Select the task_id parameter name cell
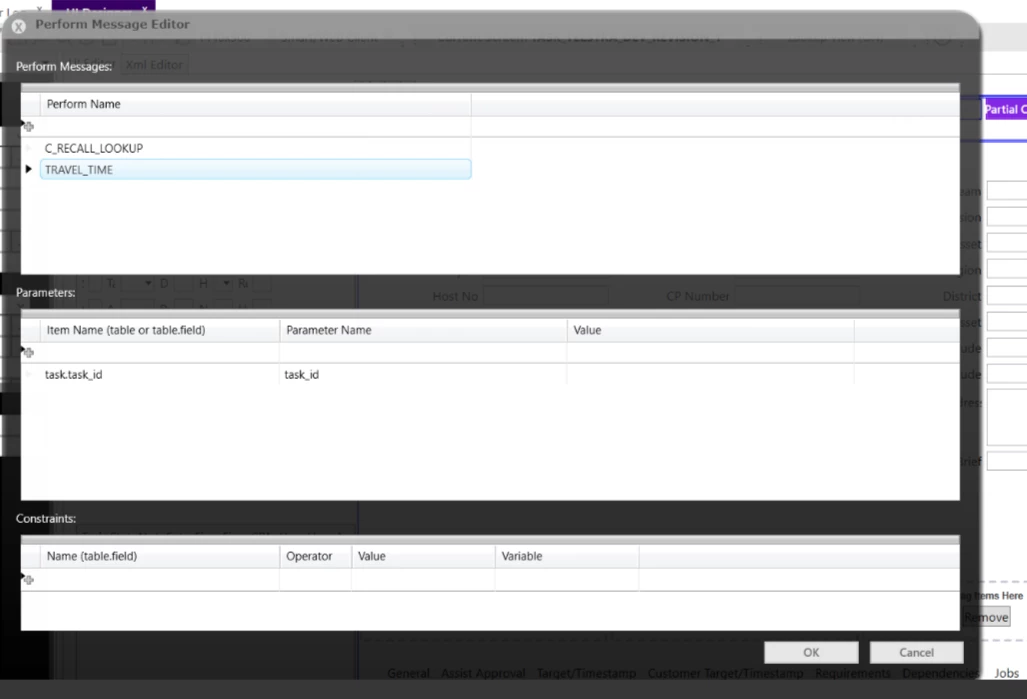 tap(423, 375)
